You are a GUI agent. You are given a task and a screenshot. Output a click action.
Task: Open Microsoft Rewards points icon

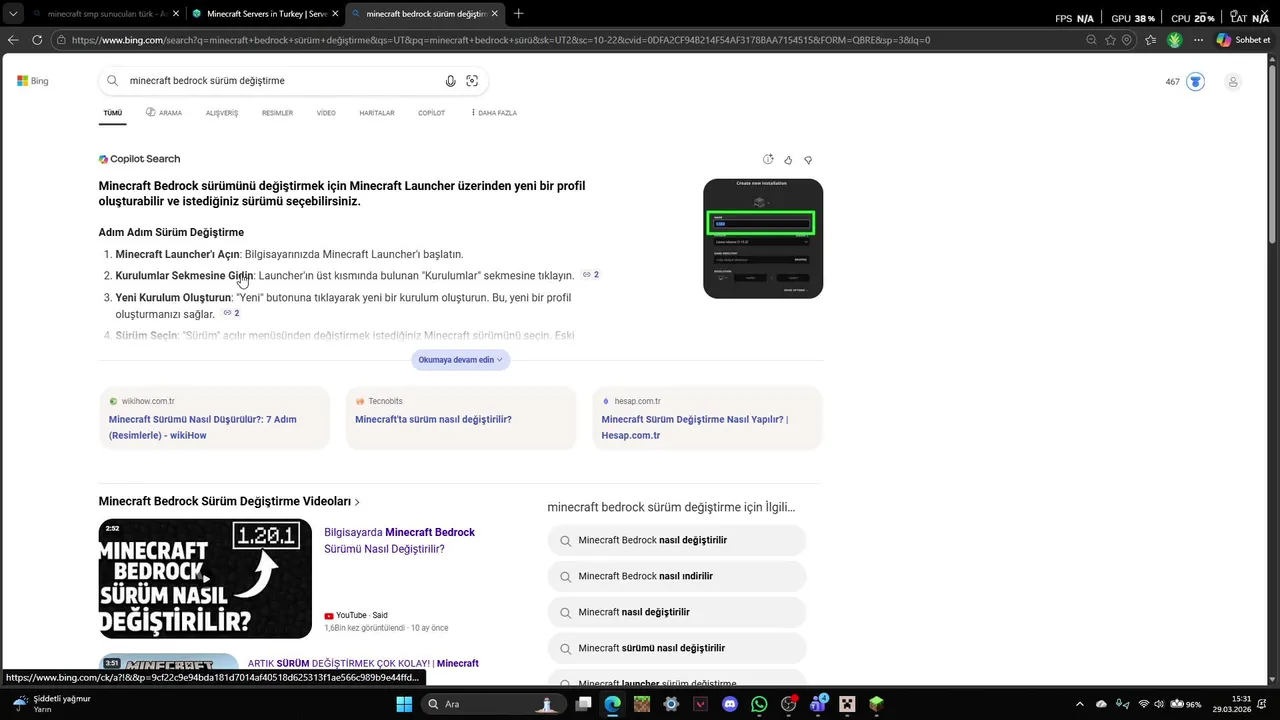pyautogui.click(x=1195, y=82)
